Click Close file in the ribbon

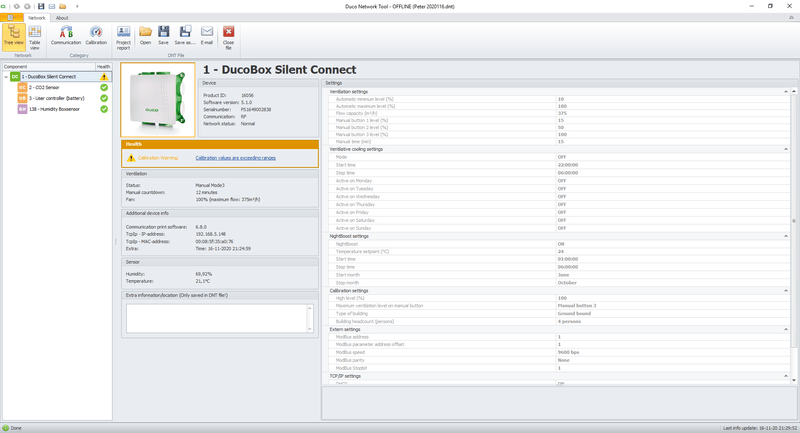(229, 38)
